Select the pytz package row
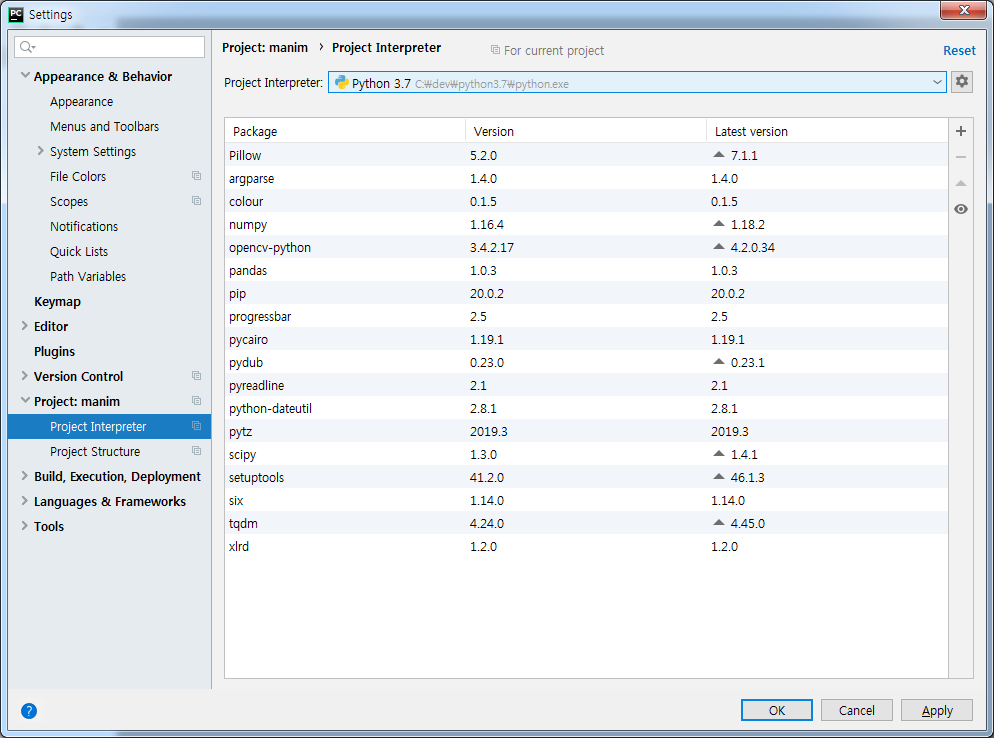 [x=586, y=431]
